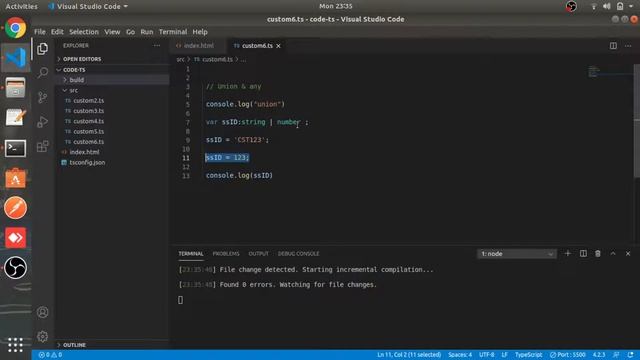Open the Run menu
Viewport: 640px width, 360px height.
pyautogui.click(x=147, y=32)
